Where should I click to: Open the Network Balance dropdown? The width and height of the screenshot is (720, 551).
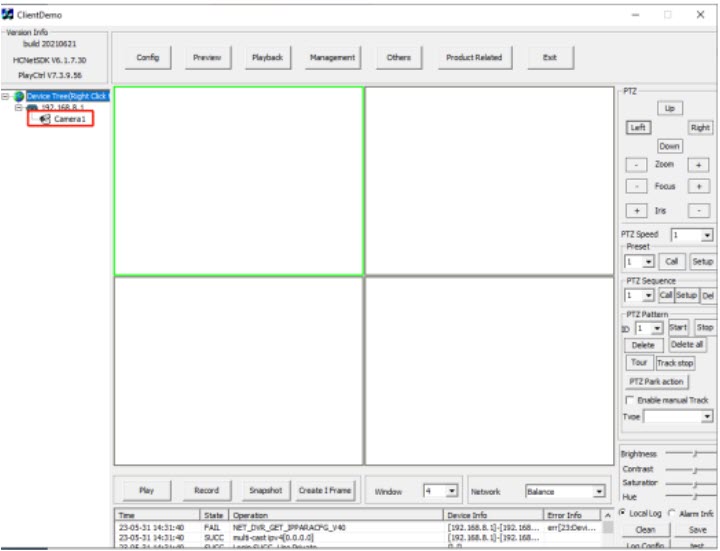tap(599, 491)
